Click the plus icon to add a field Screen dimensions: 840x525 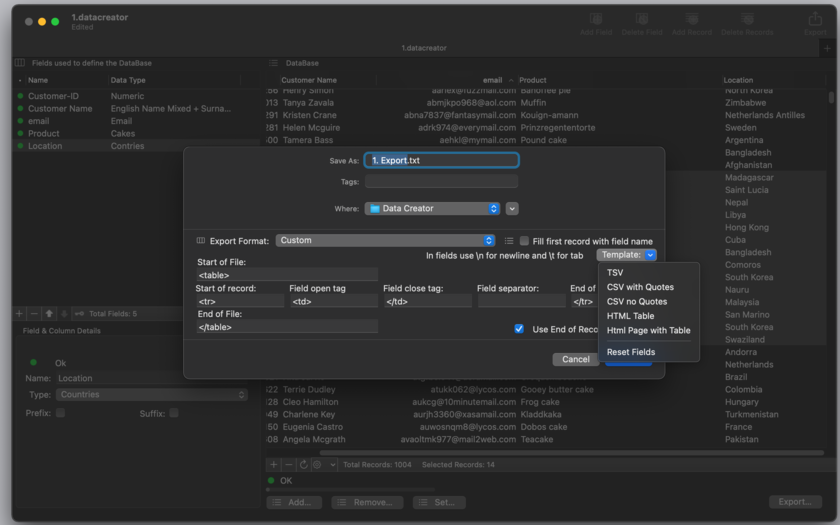pyautogui.click(x=19, y=313)
